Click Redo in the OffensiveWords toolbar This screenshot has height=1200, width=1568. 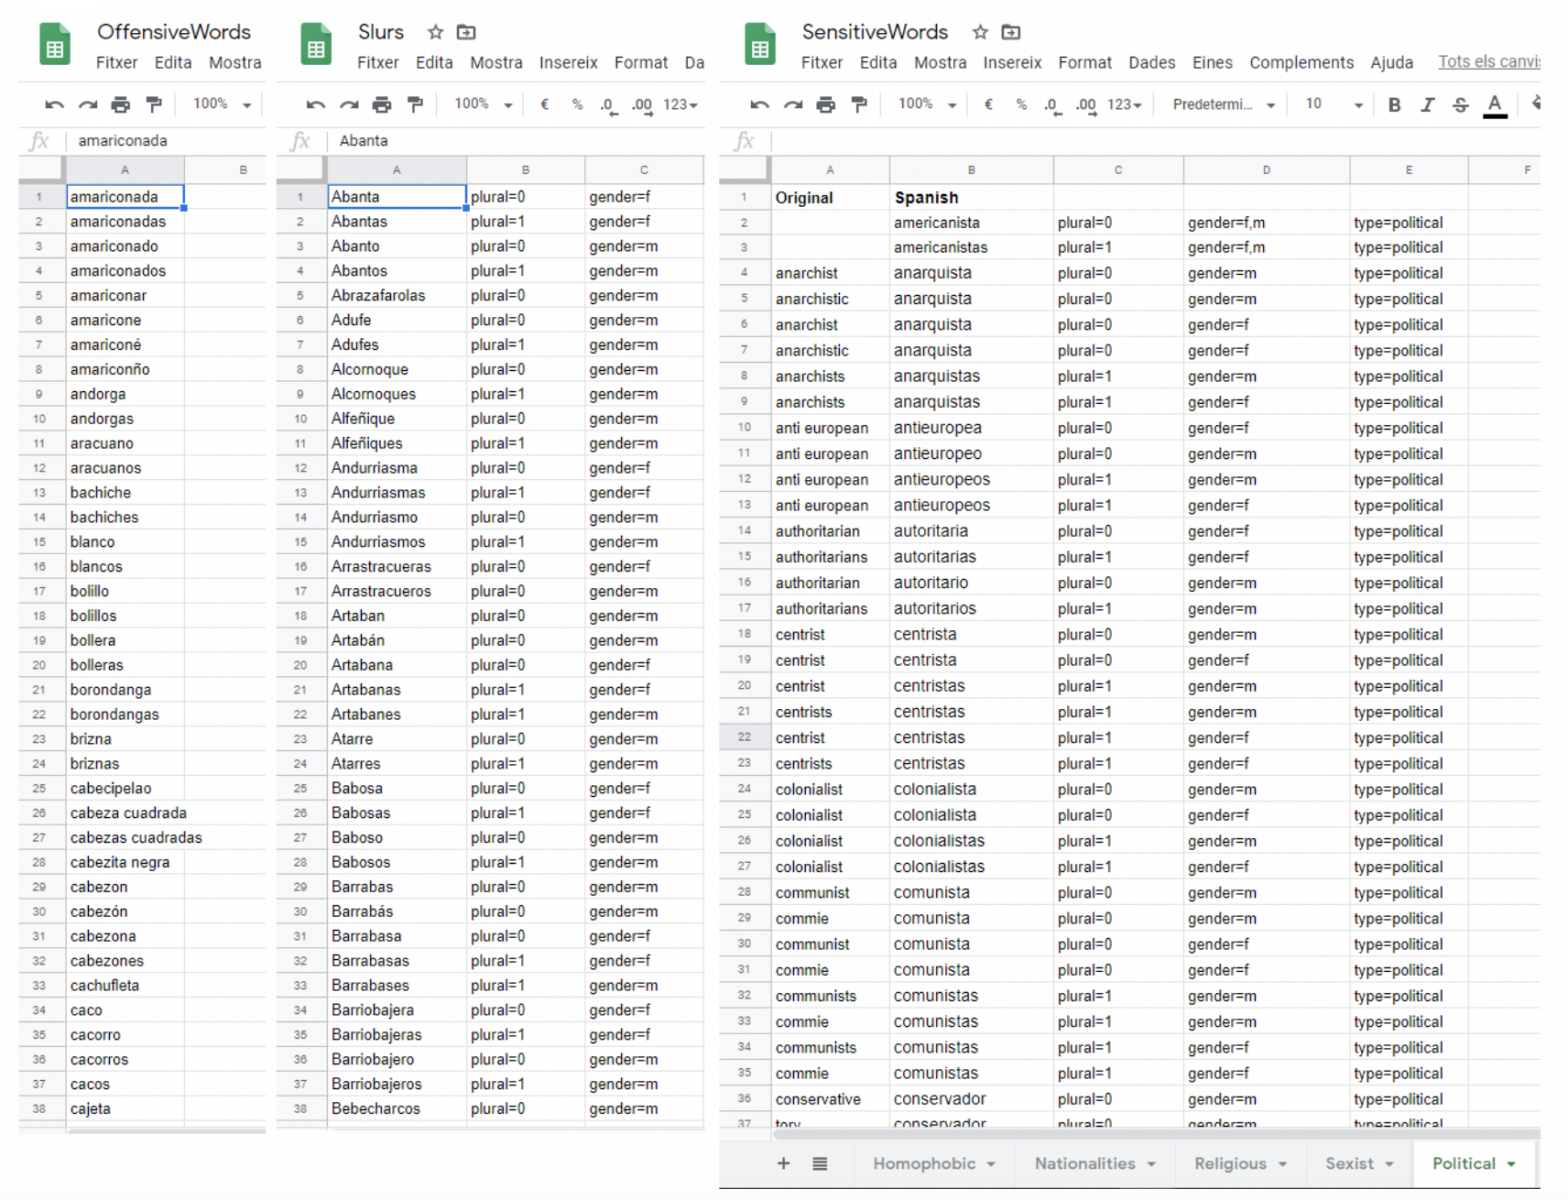88,104
